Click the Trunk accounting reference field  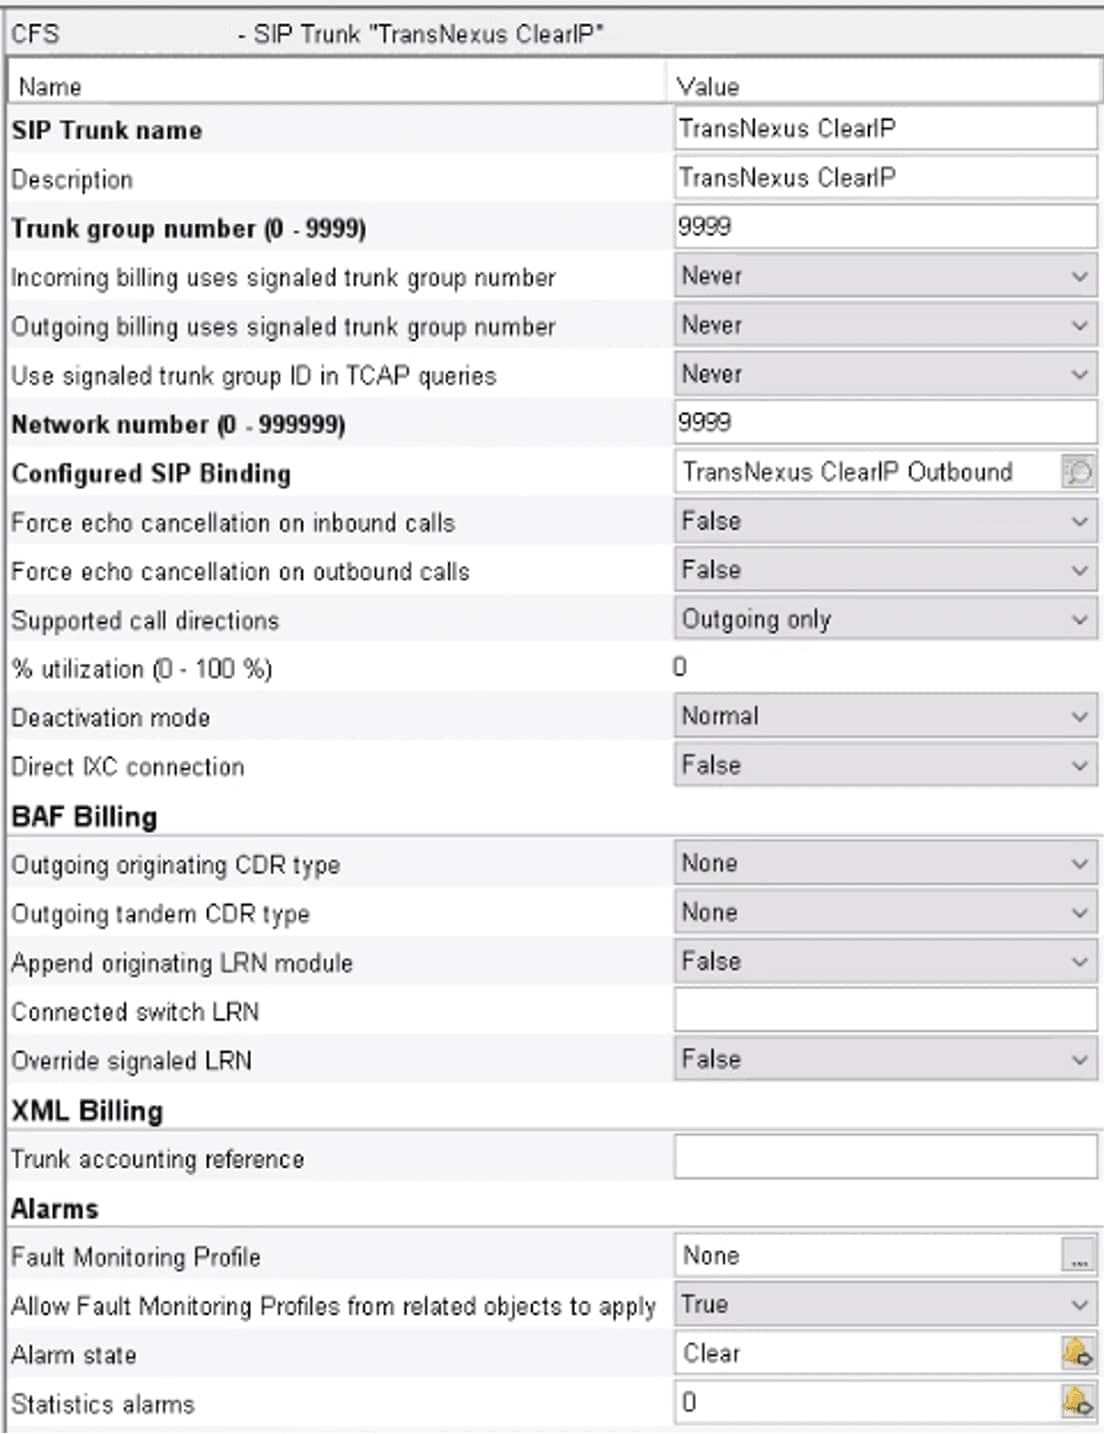(885, 1158)
